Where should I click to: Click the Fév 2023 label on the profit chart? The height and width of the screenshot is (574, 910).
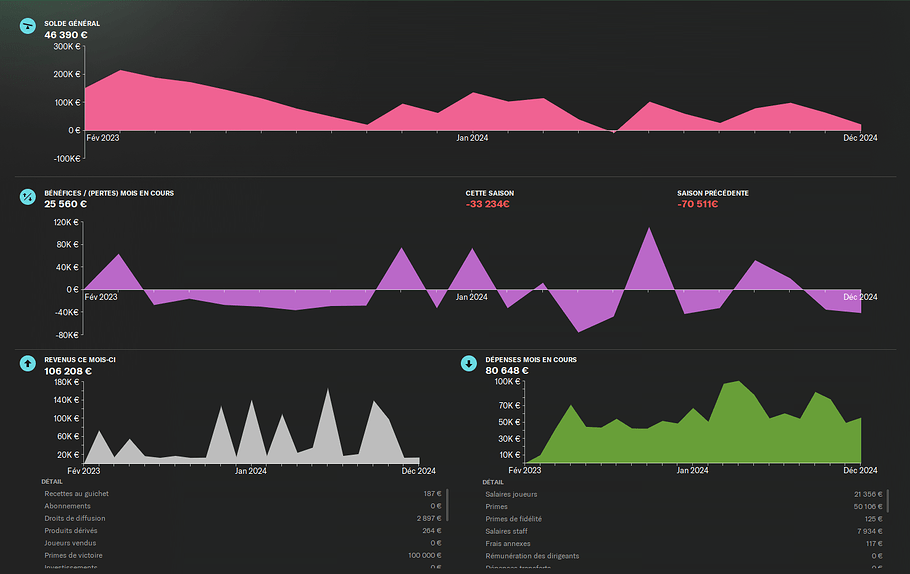pyautogui.click(x=101, y=297)
